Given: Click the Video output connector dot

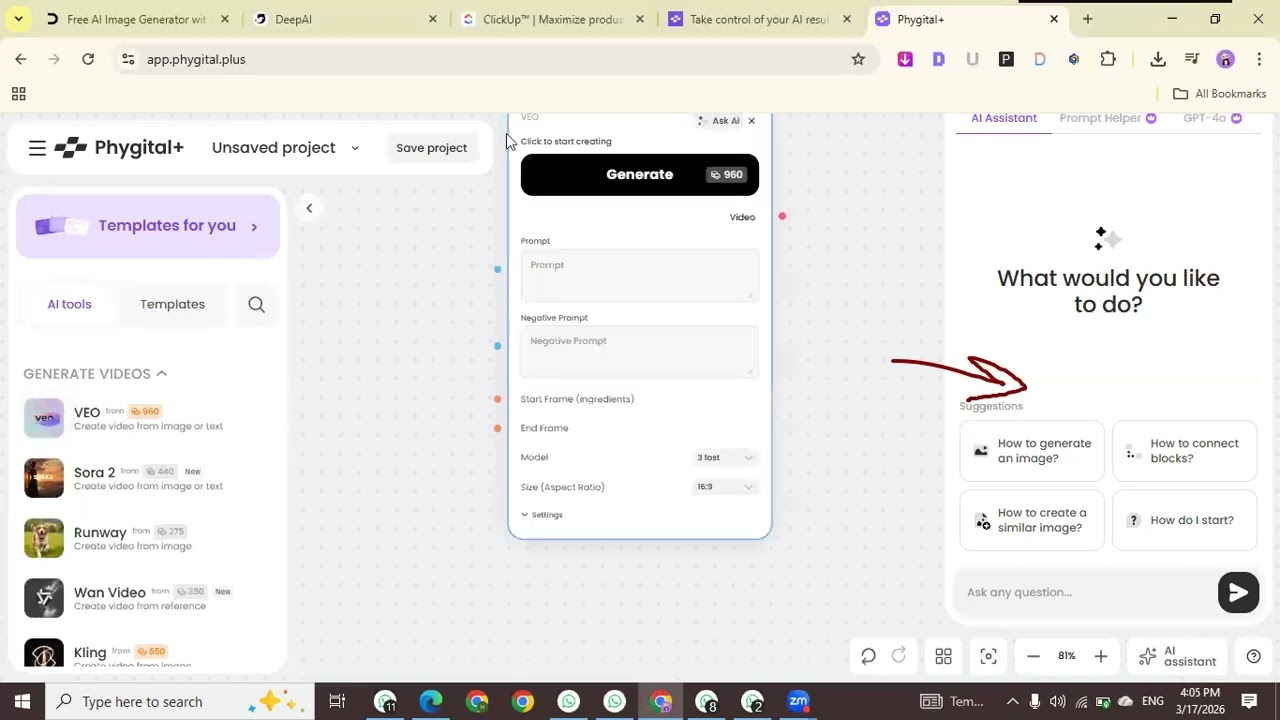Looking at the screenshot, I should click(x=782, y=217).
